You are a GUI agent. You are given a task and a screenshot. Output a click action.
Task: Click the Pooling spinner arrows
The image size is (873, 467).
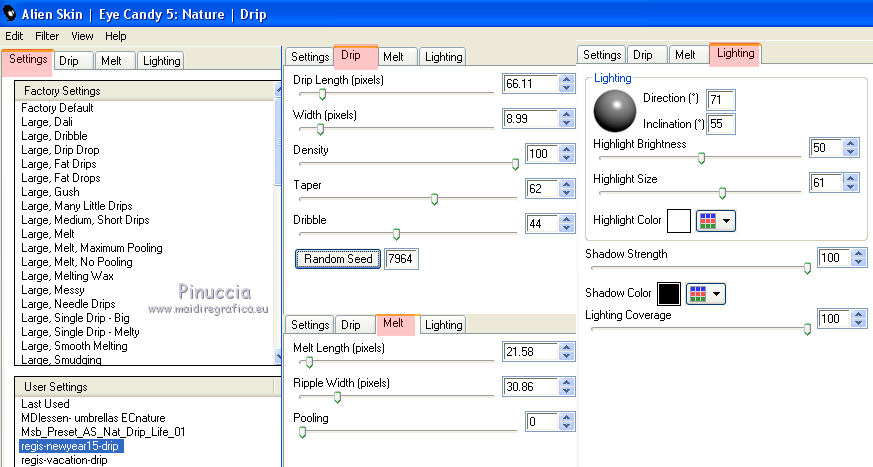coord(567,422)
